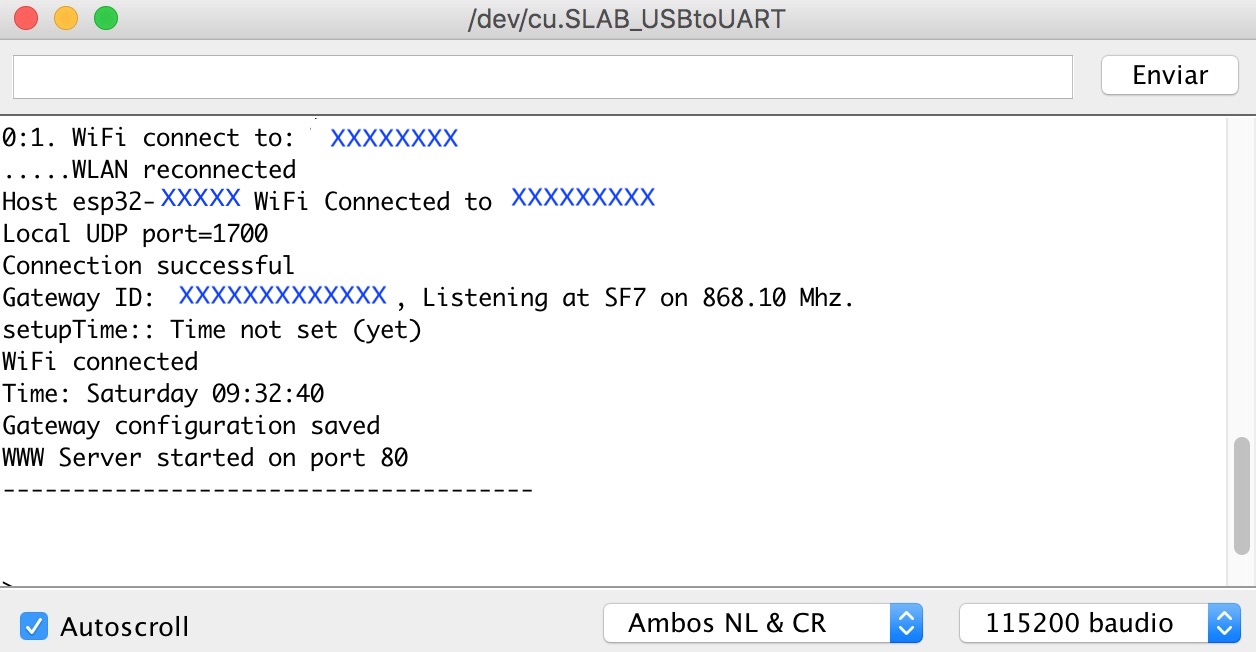This screenshot has width=1256, height=652.
Task: Select the "Gateway configuration saved" line
Action: pyautogui.click(x=191, y=426)
